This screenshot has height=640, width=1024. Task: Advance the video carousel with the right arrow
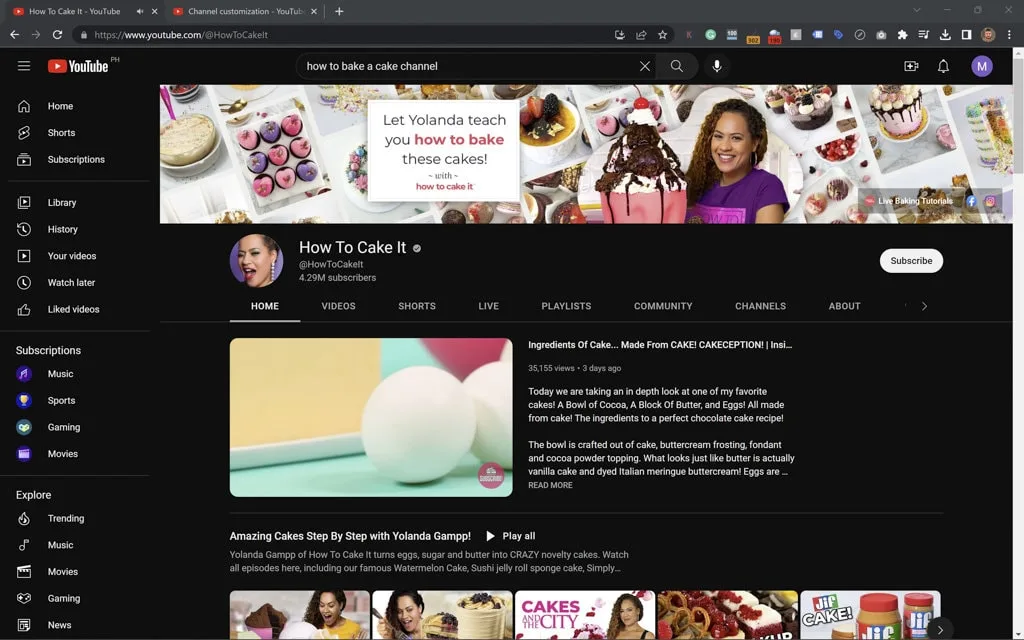click(941, 631)
